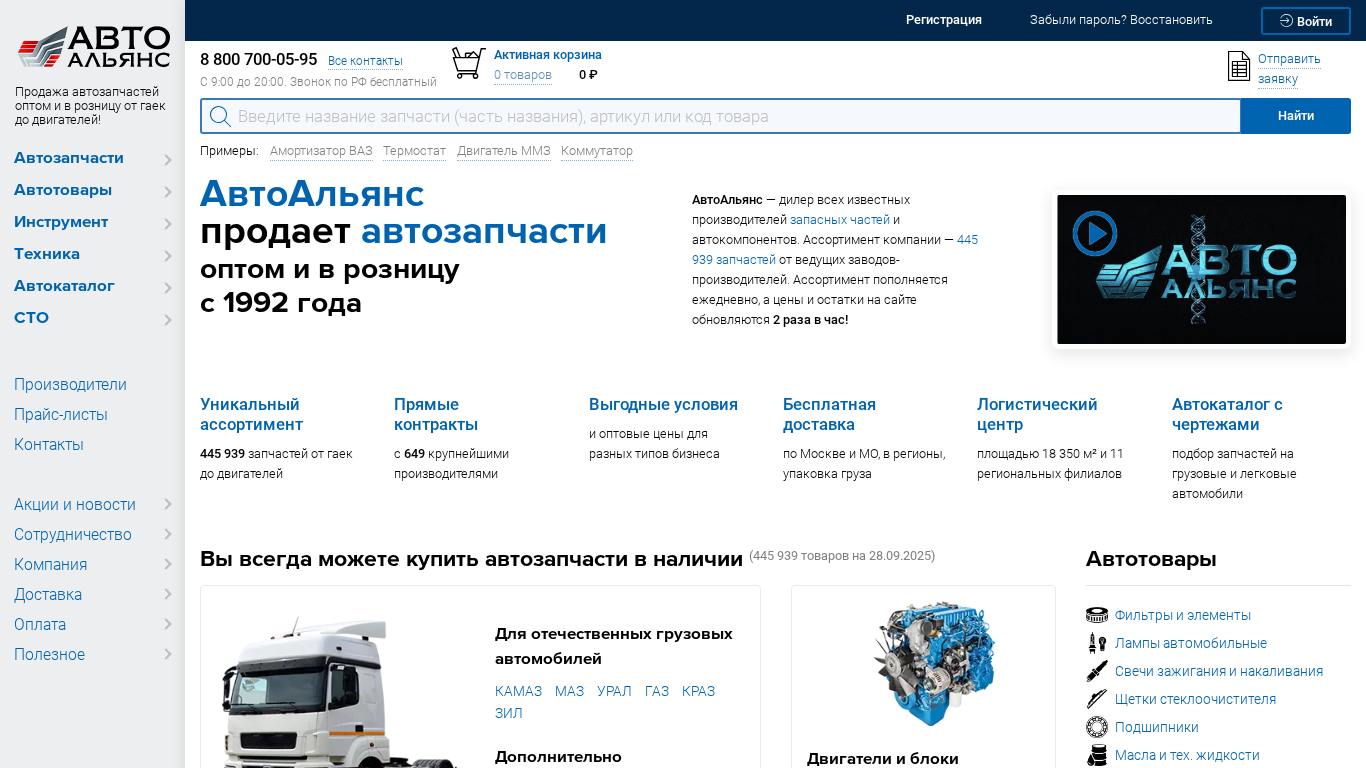Screen dimensions: 1366x768
Task: Open the Инструмент sidebar category
Action: coord(61,222)
